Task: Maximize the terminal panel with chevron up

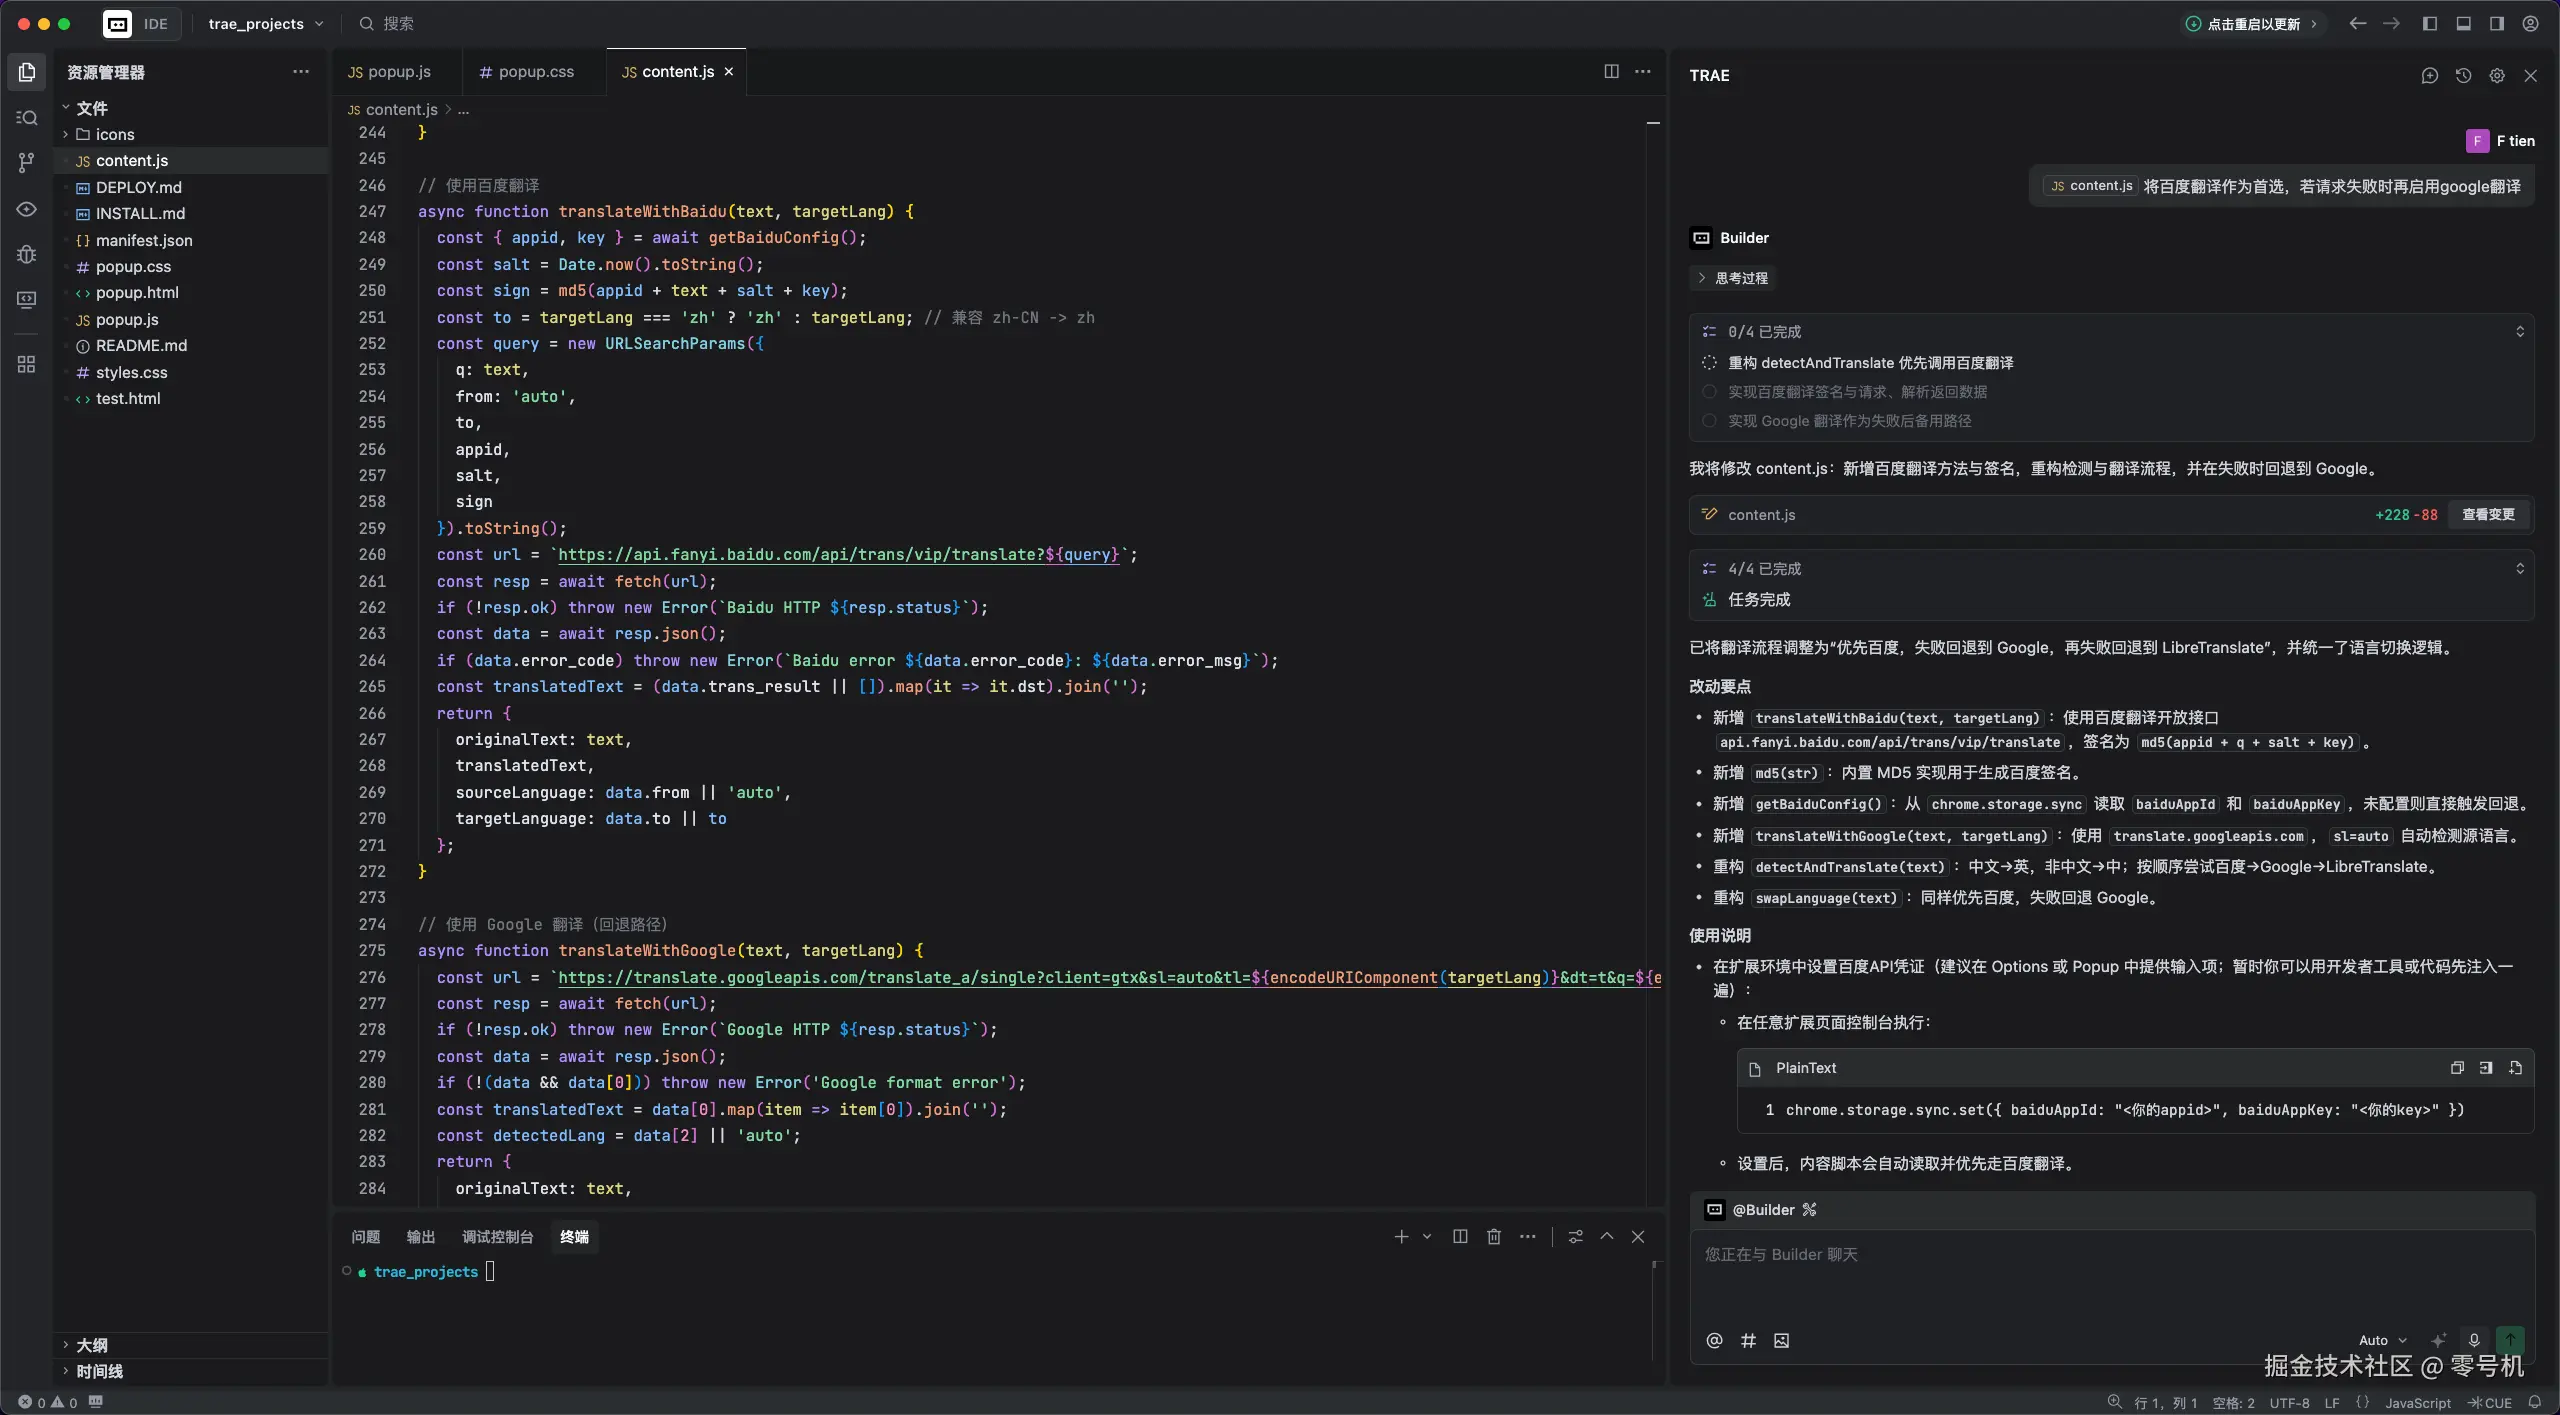Action: tap(1606, 1237)
